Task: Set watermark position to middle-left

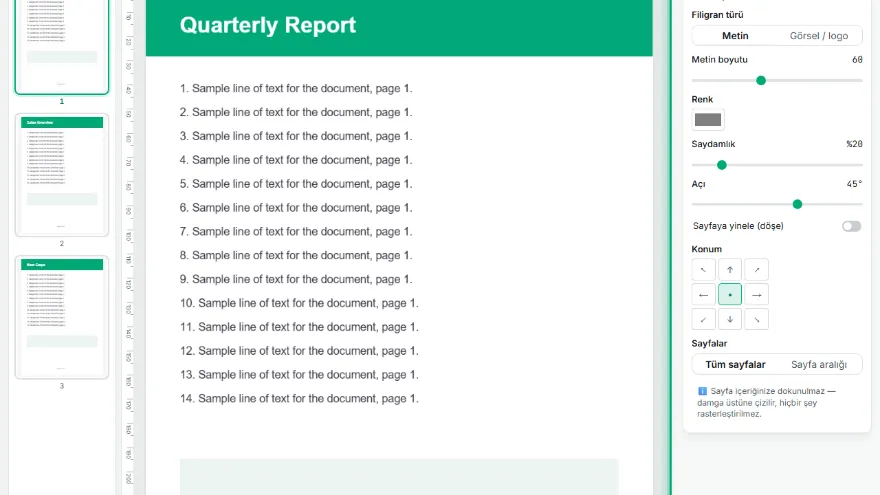Action: [703, 295]
